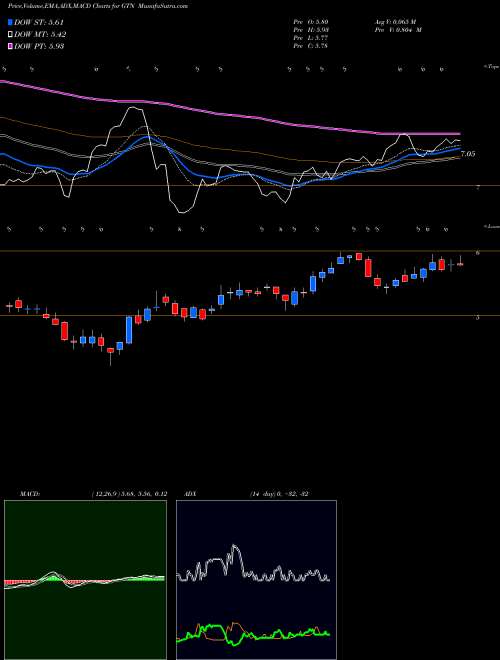This screenshot has height=660, width=500.
Task: Select the DOW PT 5.93 label
Action: pyautogui.click(x=39, y=46)
